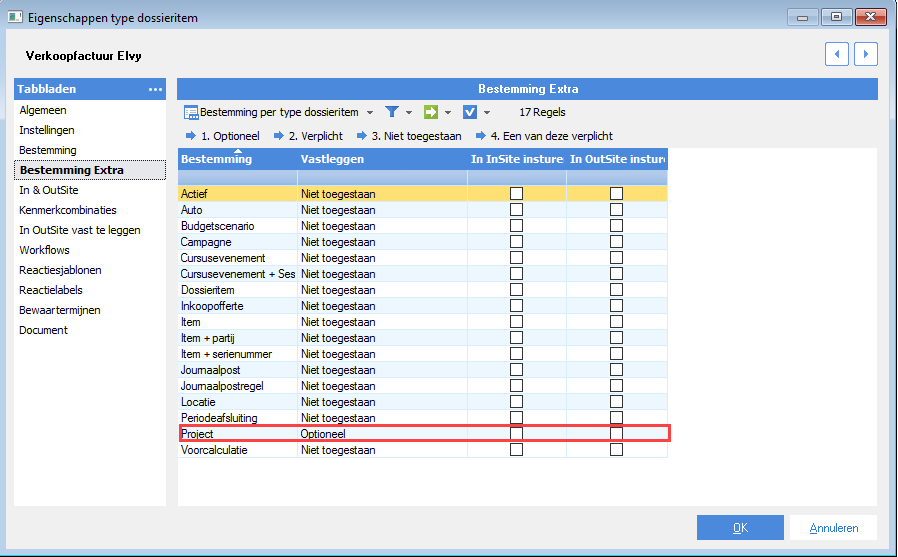Select the Item + serienummer row
The height and width of the screenshot is (557, 898).
pos(423,354)
